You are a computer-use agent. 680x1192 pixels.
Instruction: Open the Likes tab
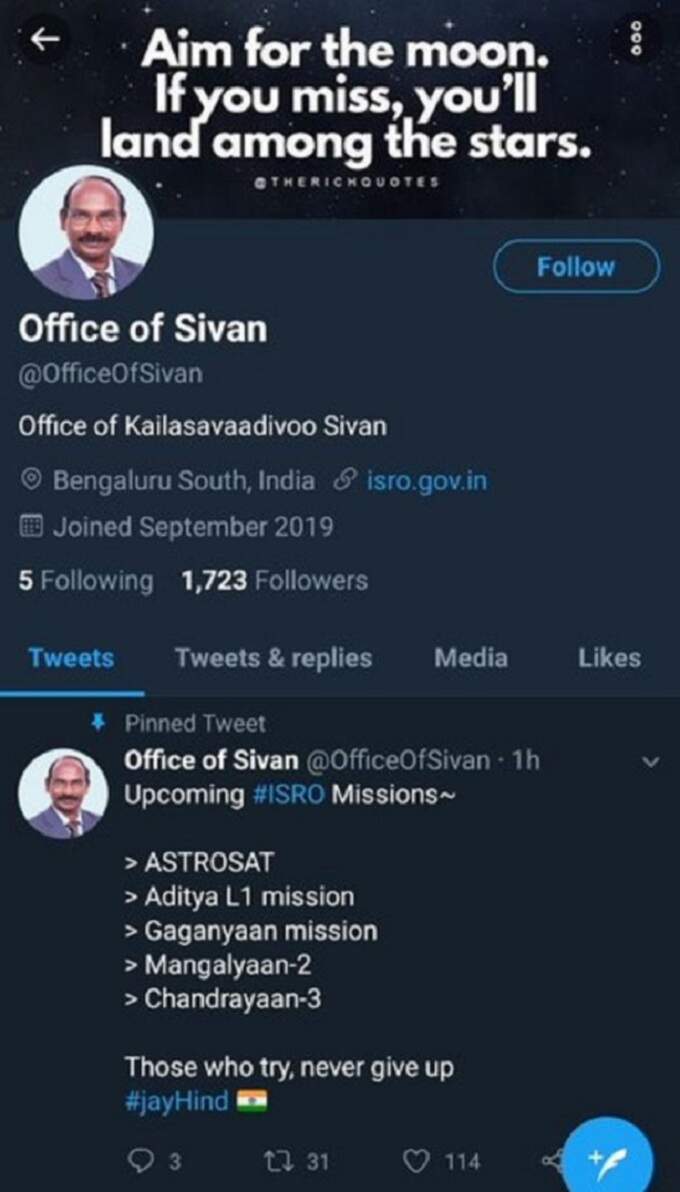pyautogui.click(x=609, y=658)
